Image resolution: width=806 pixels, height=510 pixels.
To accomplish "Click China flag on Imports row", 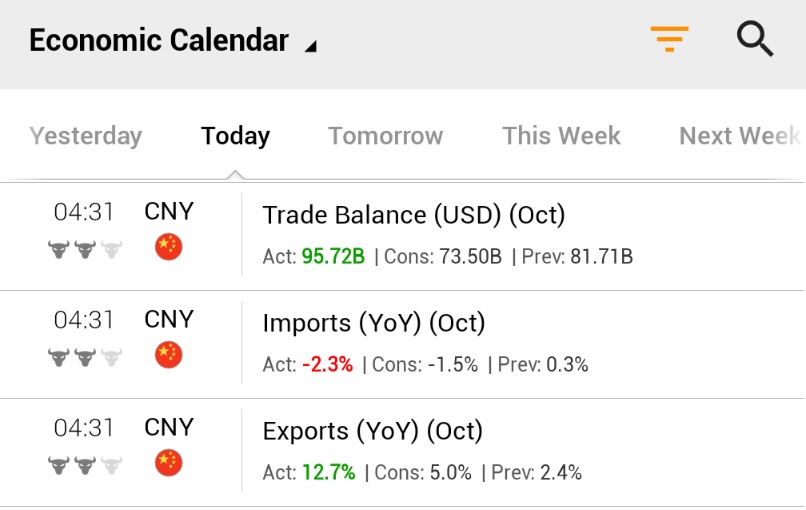I will click(169, 355).
